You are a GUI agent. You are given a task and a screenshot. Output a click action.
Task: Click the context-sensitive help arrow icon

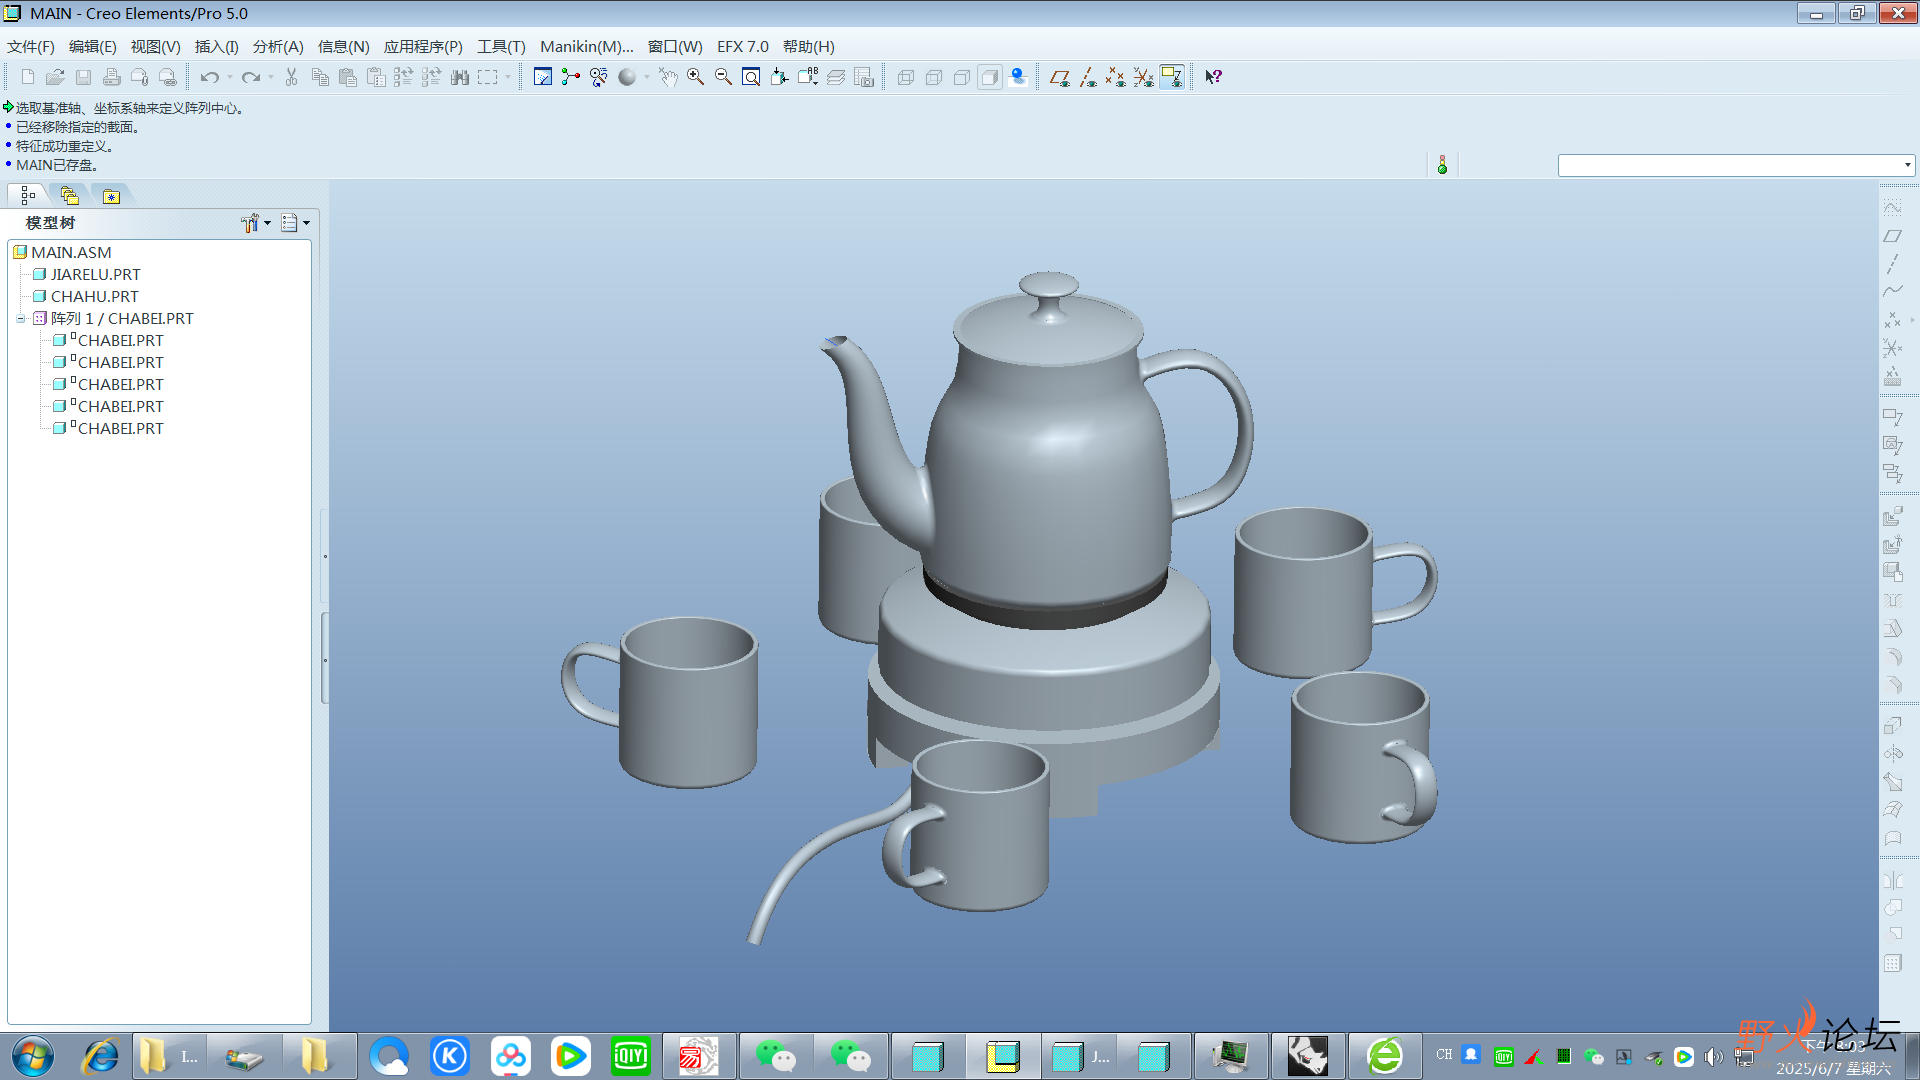click(x=1213, y=77)
